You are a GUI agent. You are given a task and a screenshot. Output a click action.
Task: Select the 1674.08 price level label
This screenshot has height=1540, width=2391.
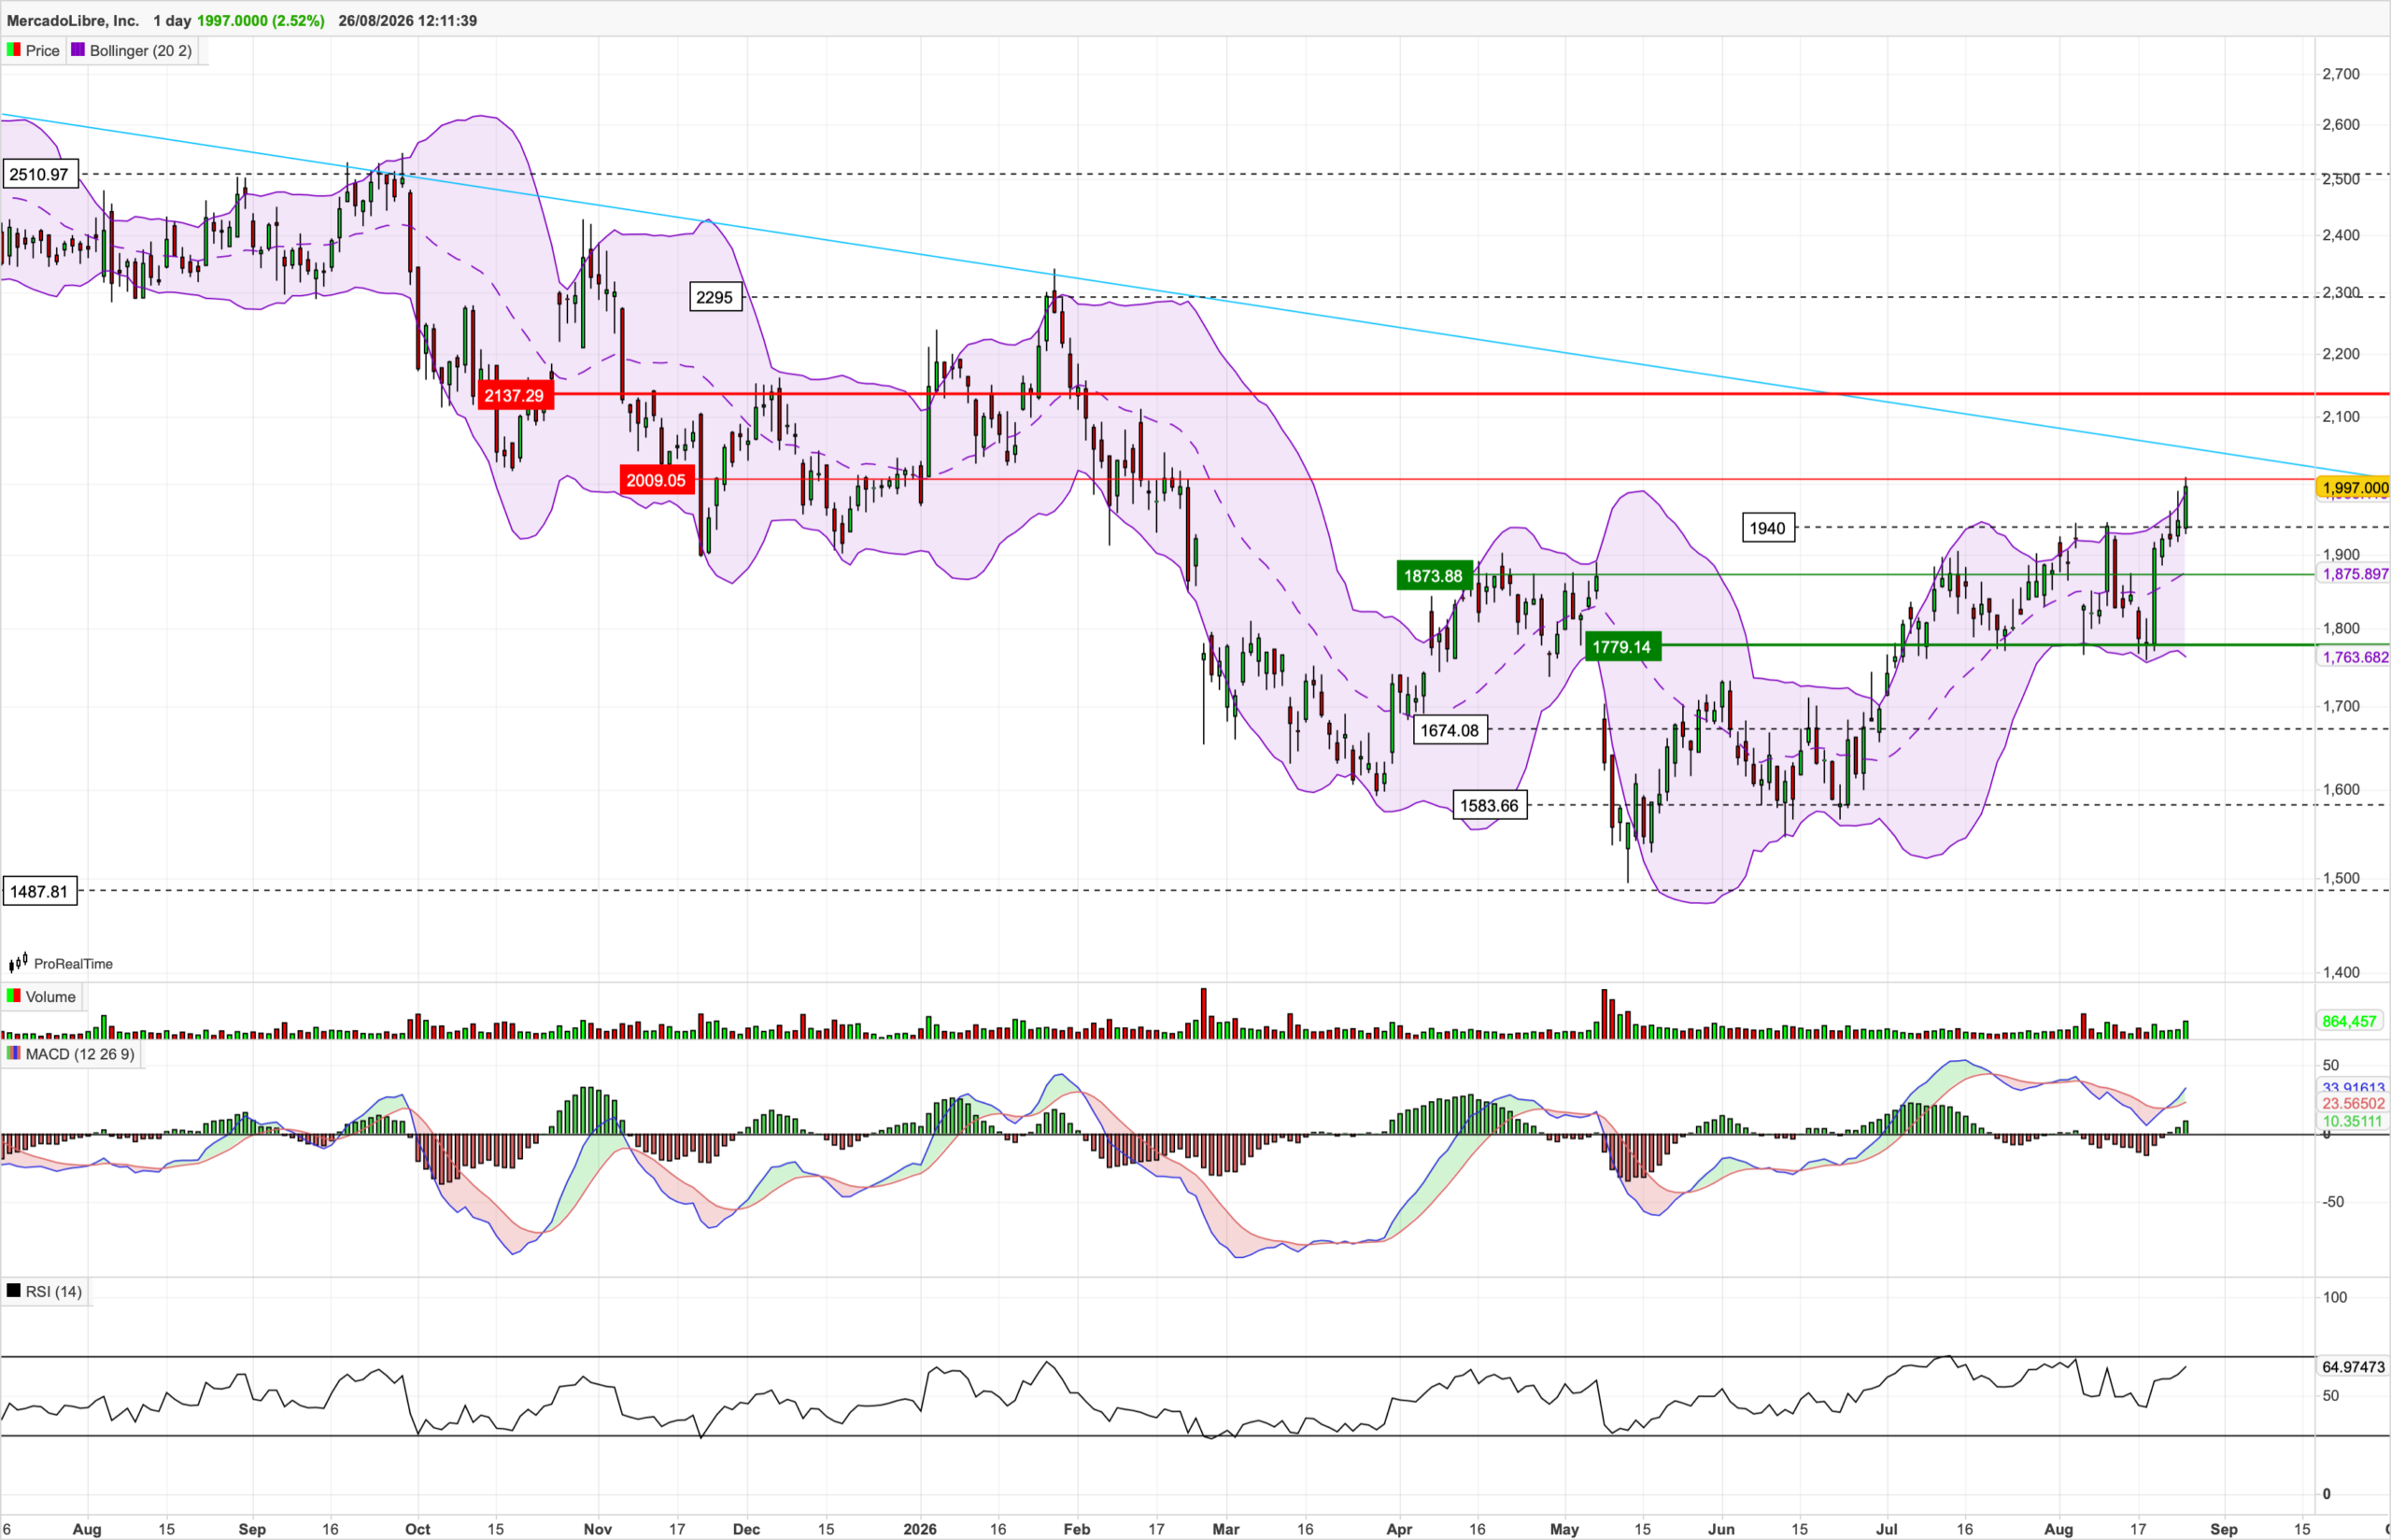pyautogui.click(x=1450, y=730)
